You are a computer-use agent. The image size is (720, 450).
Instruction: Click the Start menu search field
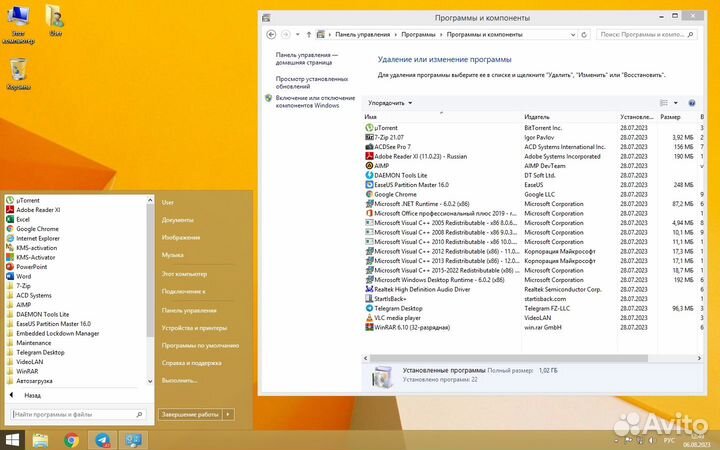(x=77, y=414)
